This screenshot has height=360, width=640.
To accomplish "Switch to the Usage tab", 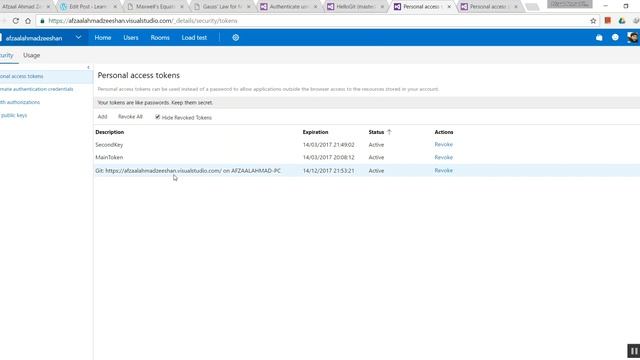I will tap(31, 55).
